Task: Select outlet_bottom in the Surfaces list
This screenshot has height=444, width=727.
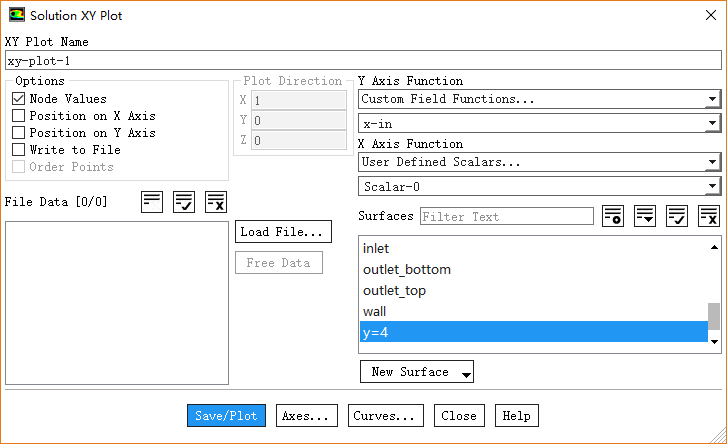Action: 407,269
